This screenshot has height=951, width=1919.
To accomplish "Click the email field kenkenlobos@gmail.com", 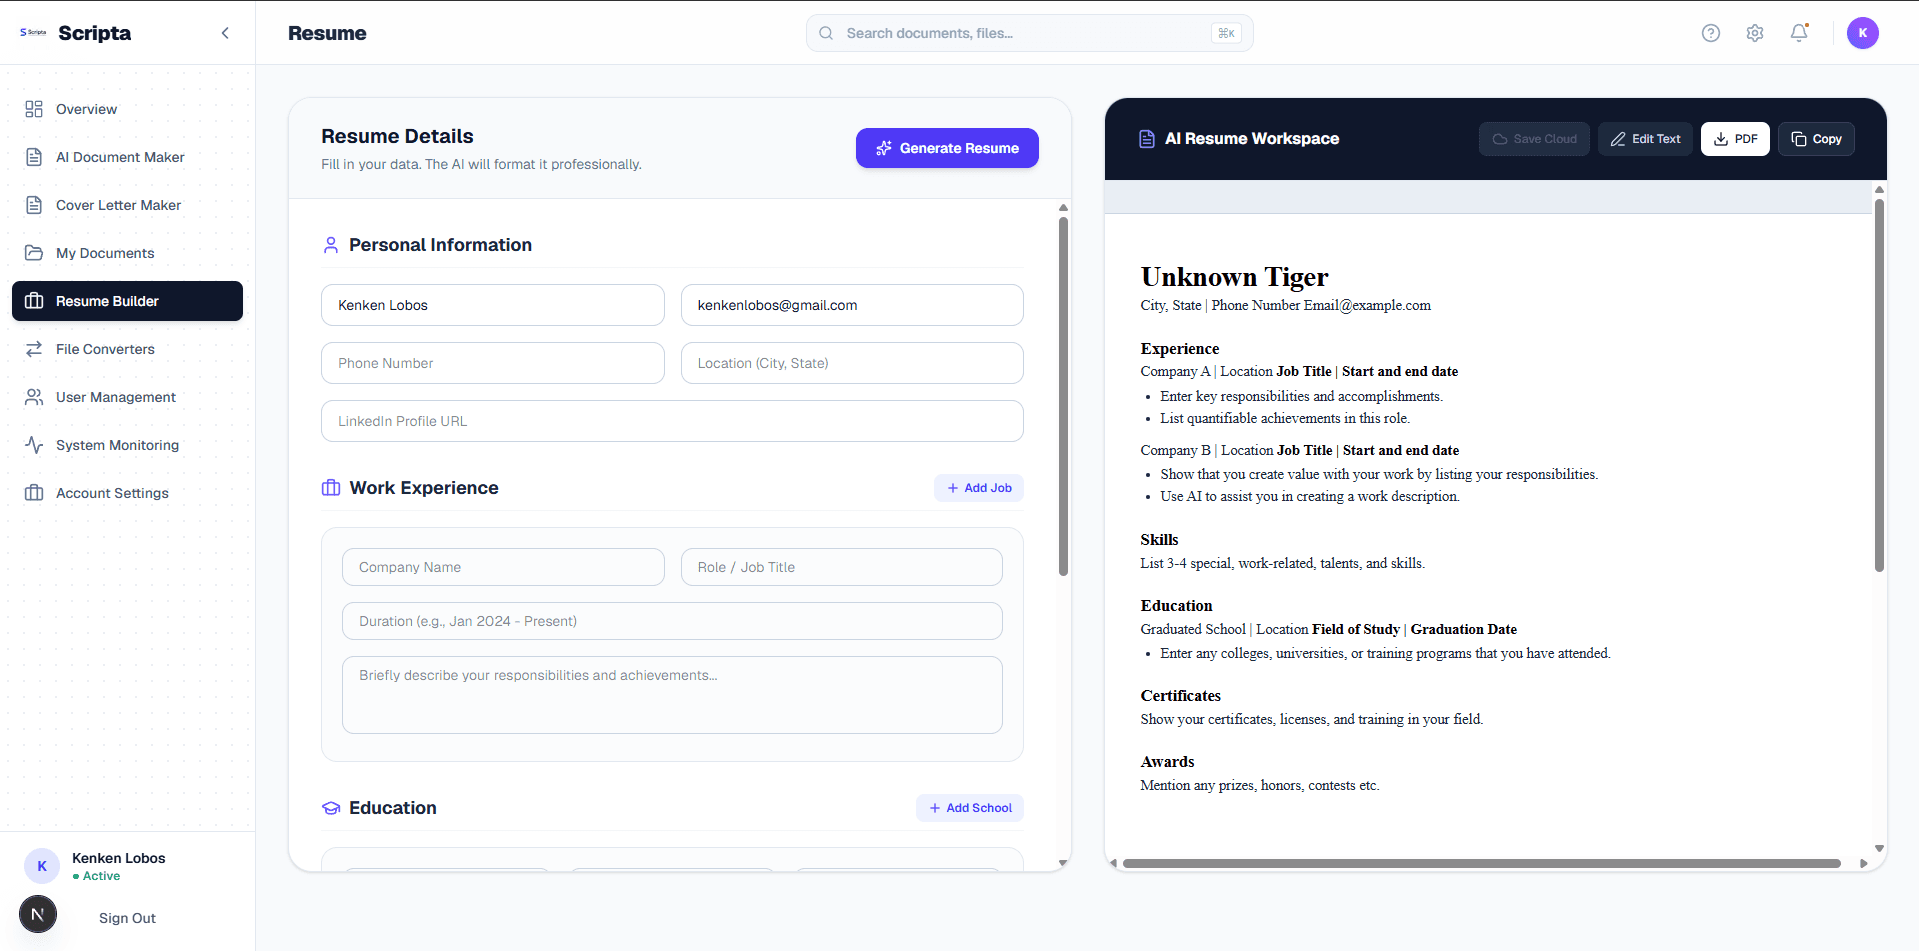I will (x=852, y=305).
